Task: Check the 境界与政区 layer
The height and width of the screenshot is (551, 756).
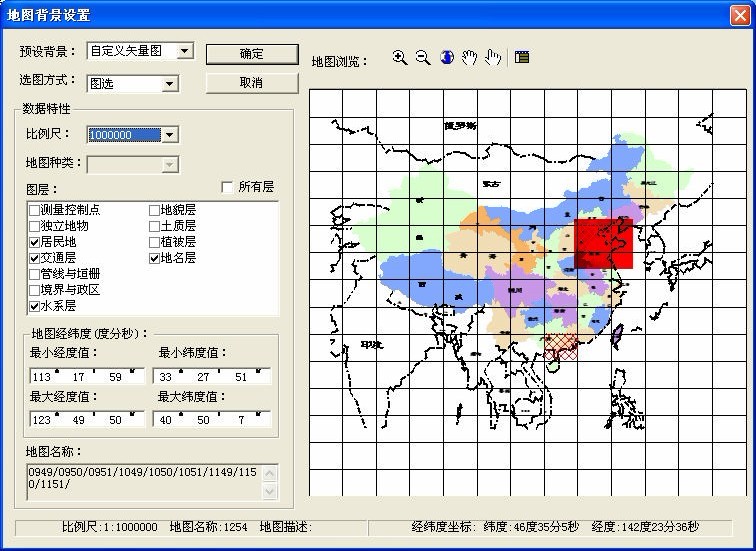Action: [x=34, y=290]
